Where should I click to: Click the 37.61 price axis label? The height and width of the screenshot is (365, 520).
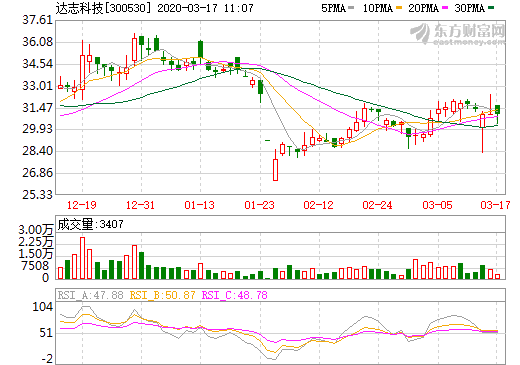coord(38,20)
